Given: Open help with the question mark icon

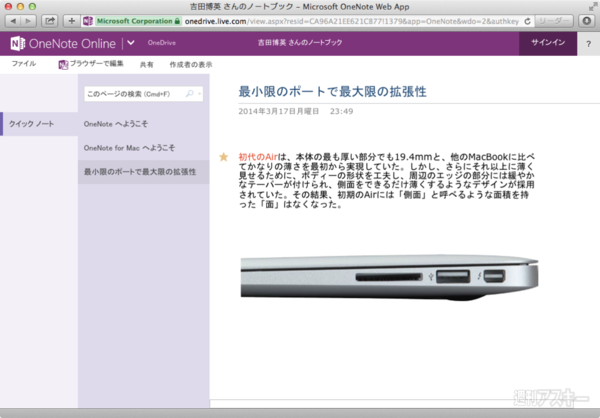Looking at the screenshot, I should [x=589, y=44].
